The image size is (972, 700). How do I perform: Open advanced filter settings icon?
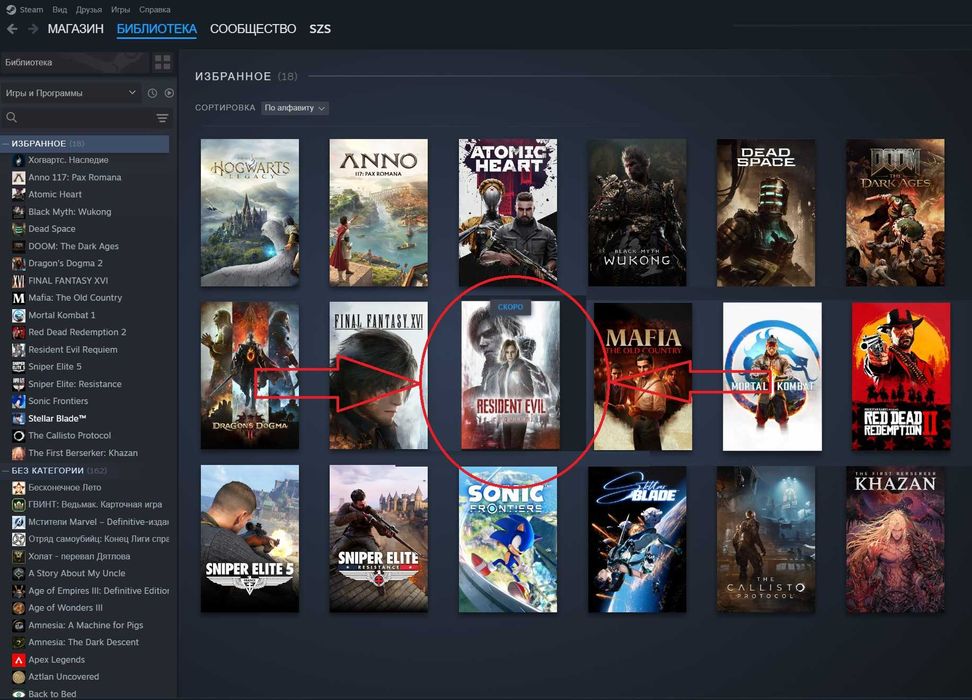click(162, 118)
